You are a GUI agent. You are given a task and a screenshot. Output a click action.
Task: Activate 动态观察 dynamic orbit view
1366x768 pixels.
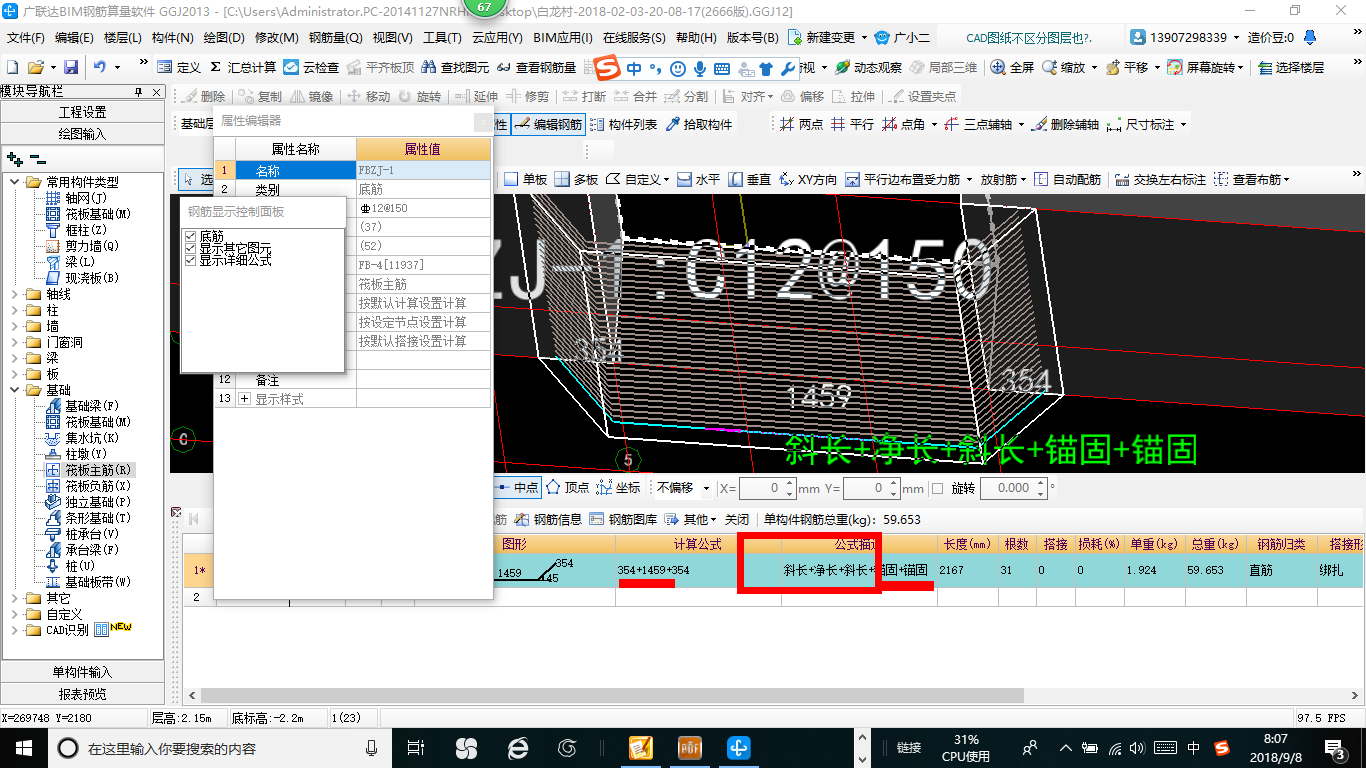pyautogui.click(x=868, y=67)
